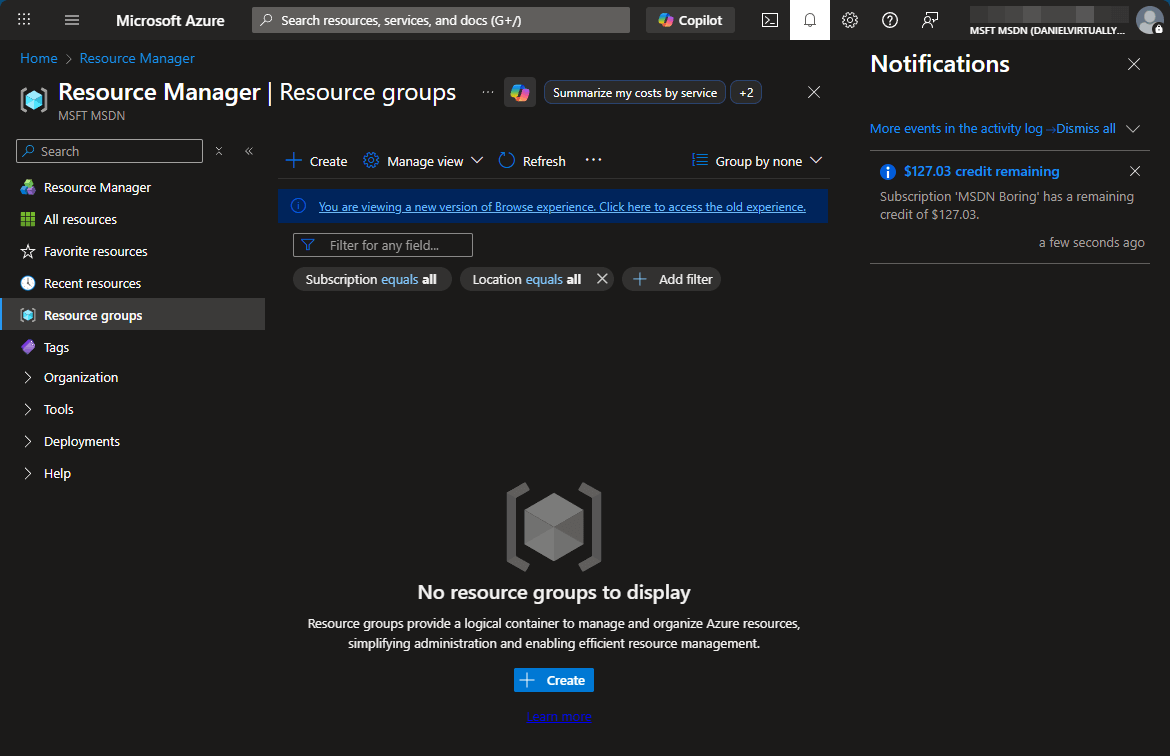The height and width of the screenshot is (756, 1170).
Task: Close the Notifications panel
Action: 1134,64
